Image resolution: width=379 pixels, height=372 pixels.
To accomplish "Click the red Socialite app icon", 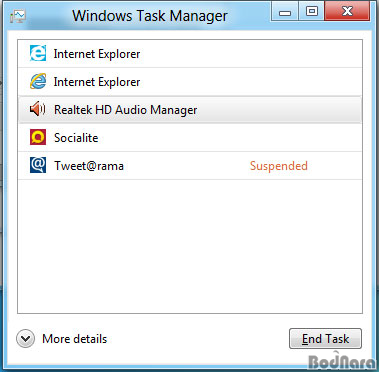I will tap(38, 138).
